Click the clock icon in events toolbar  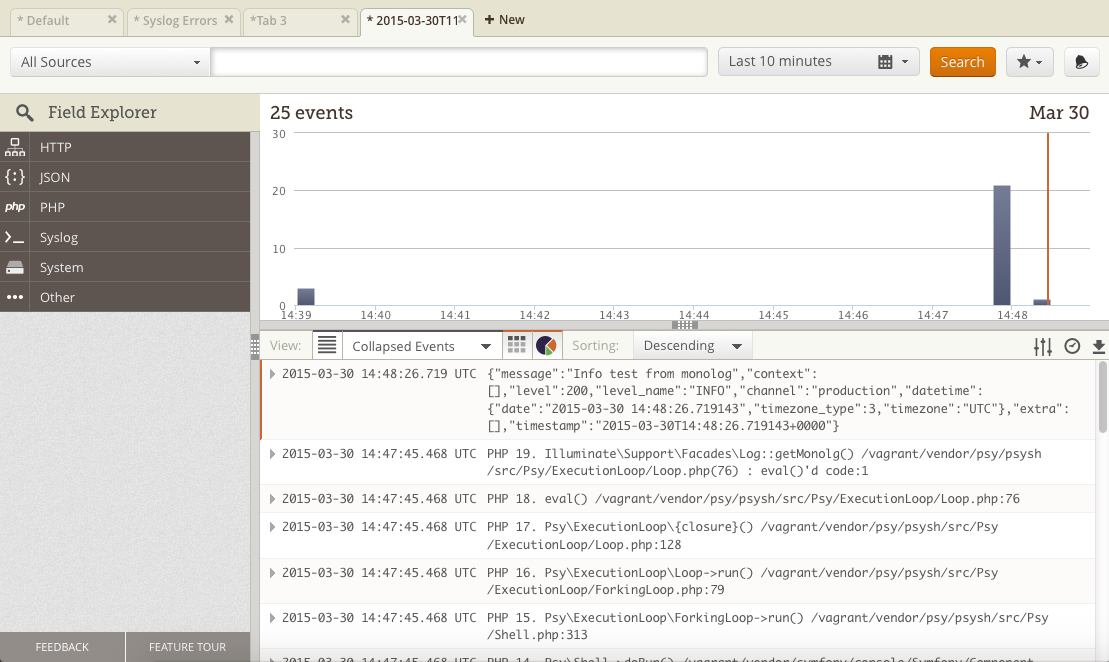point(1072,346)
